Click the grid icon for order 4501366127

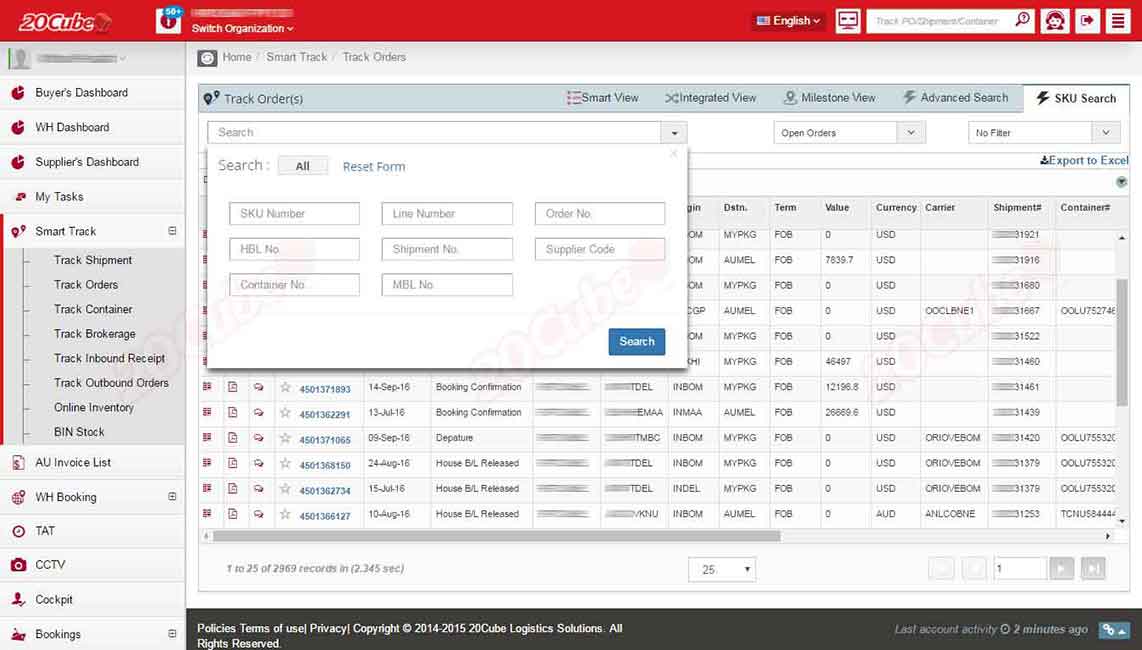207,514
